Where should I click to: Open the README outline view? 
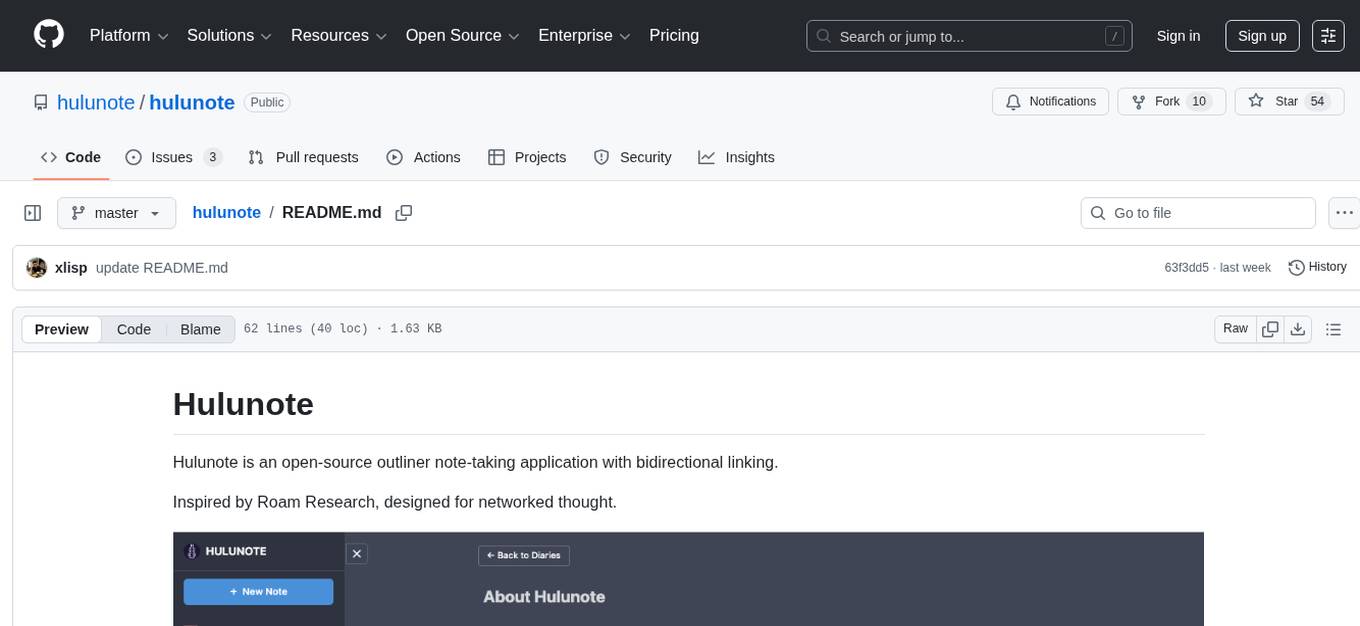[x=1333, y=328]
